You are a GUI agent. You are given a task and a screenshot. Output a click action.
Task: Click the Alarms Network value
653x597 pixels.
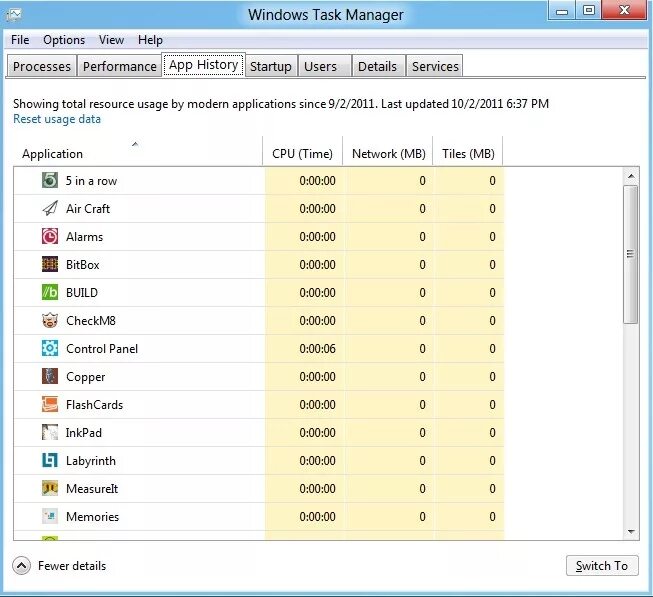click(x=422, y=237)
